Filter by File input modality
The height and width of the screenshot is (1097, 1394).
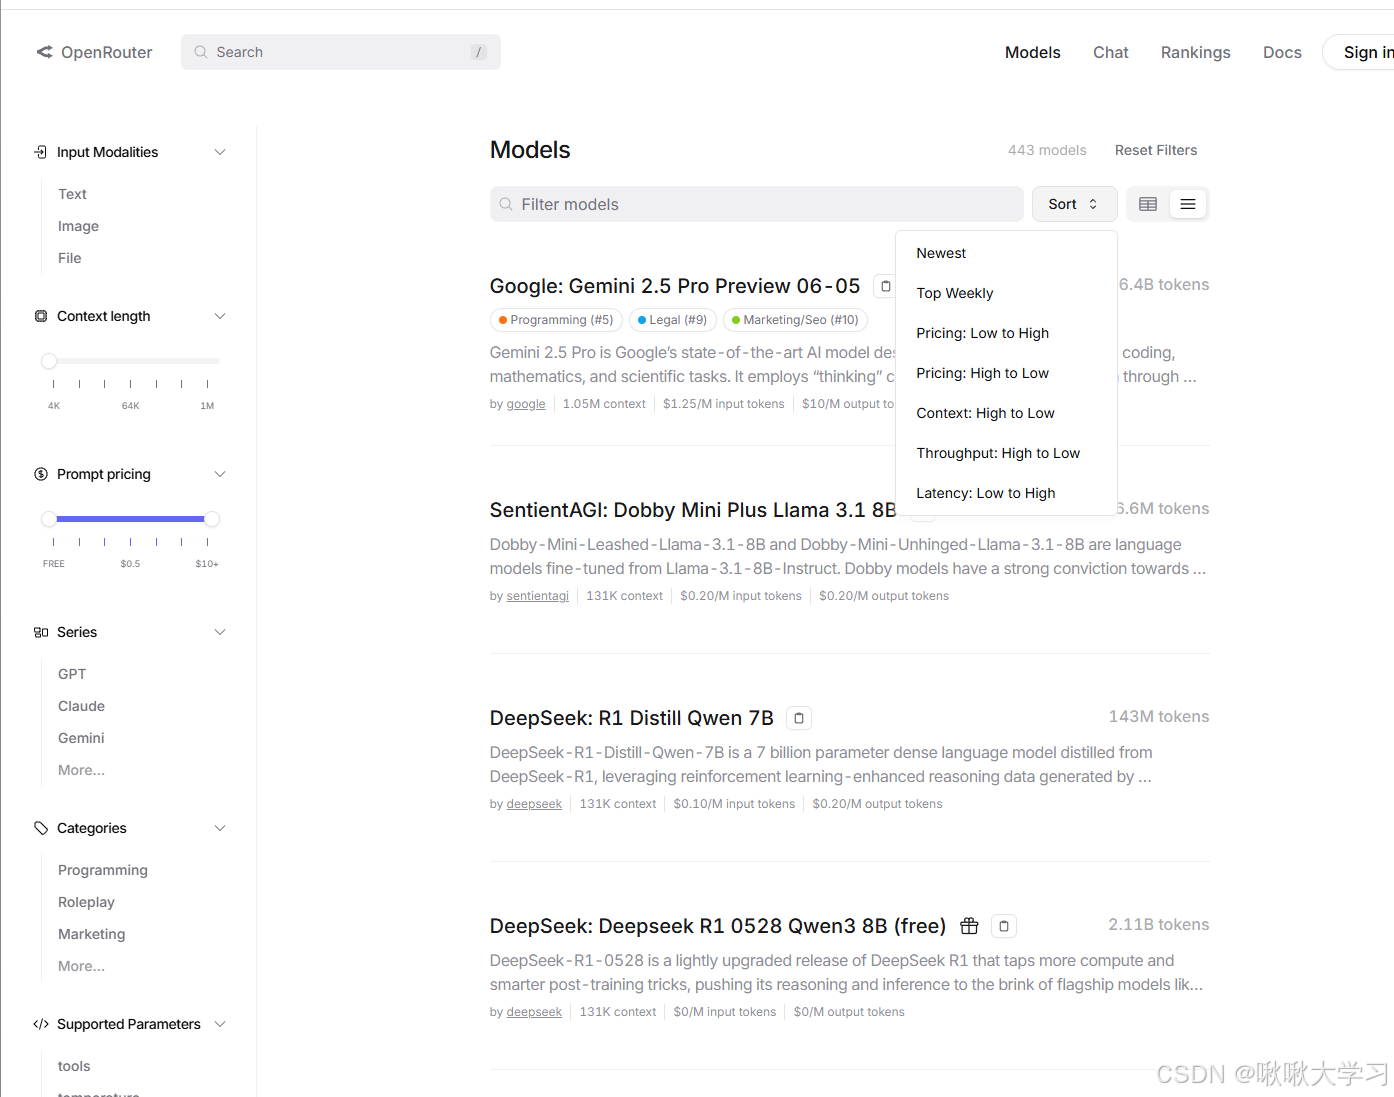tap(69, 258)
